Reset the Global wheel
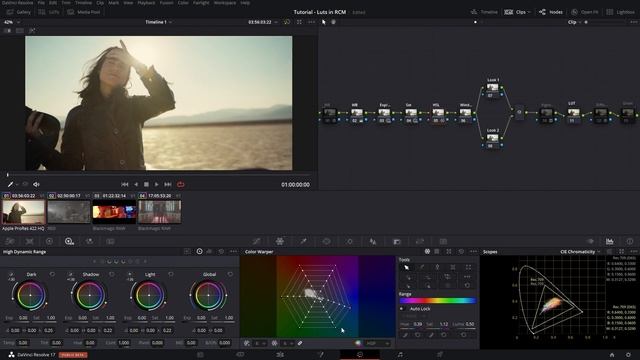640x360 pixels. tap(230, 274)
